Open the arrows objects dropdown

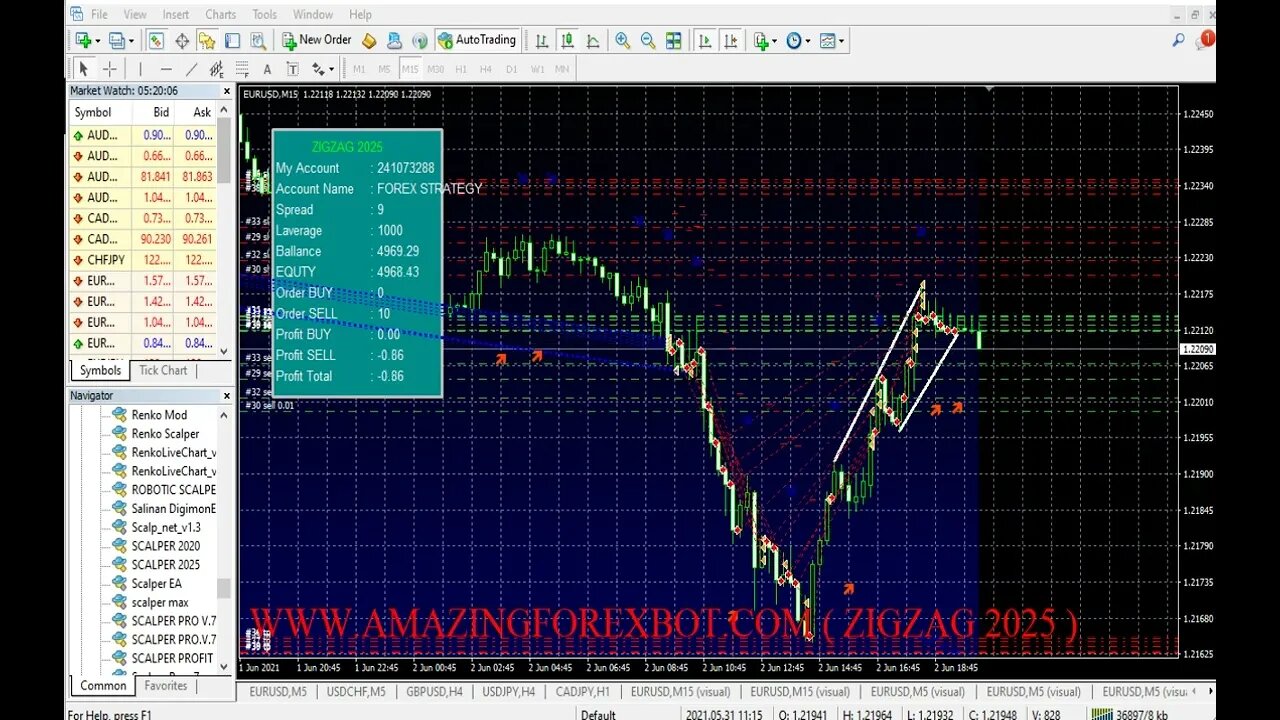[322, 69]
